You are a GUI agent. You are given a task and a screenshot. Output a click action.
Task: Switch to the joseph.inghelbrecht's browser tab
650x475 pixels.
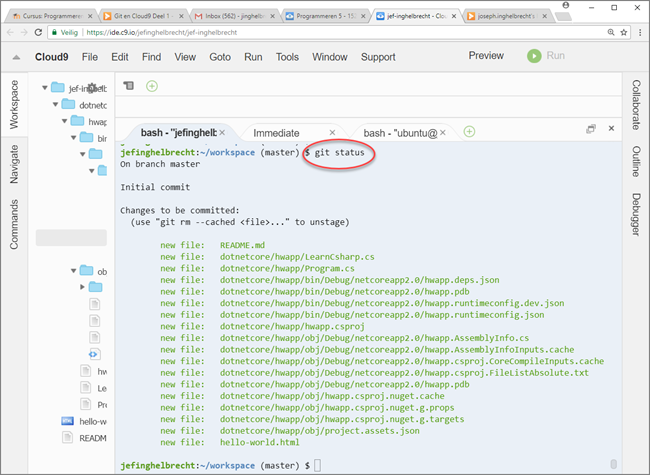(507, 16)
